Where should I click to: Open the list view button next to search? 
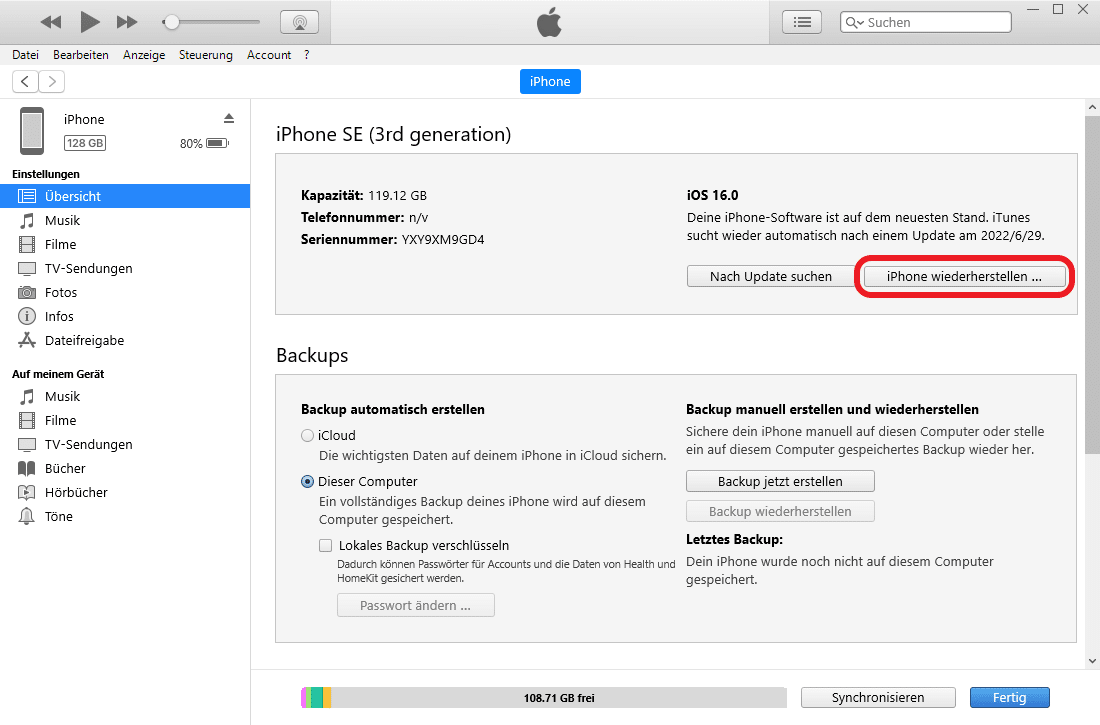pyautogui.click(x=802, y=22)
